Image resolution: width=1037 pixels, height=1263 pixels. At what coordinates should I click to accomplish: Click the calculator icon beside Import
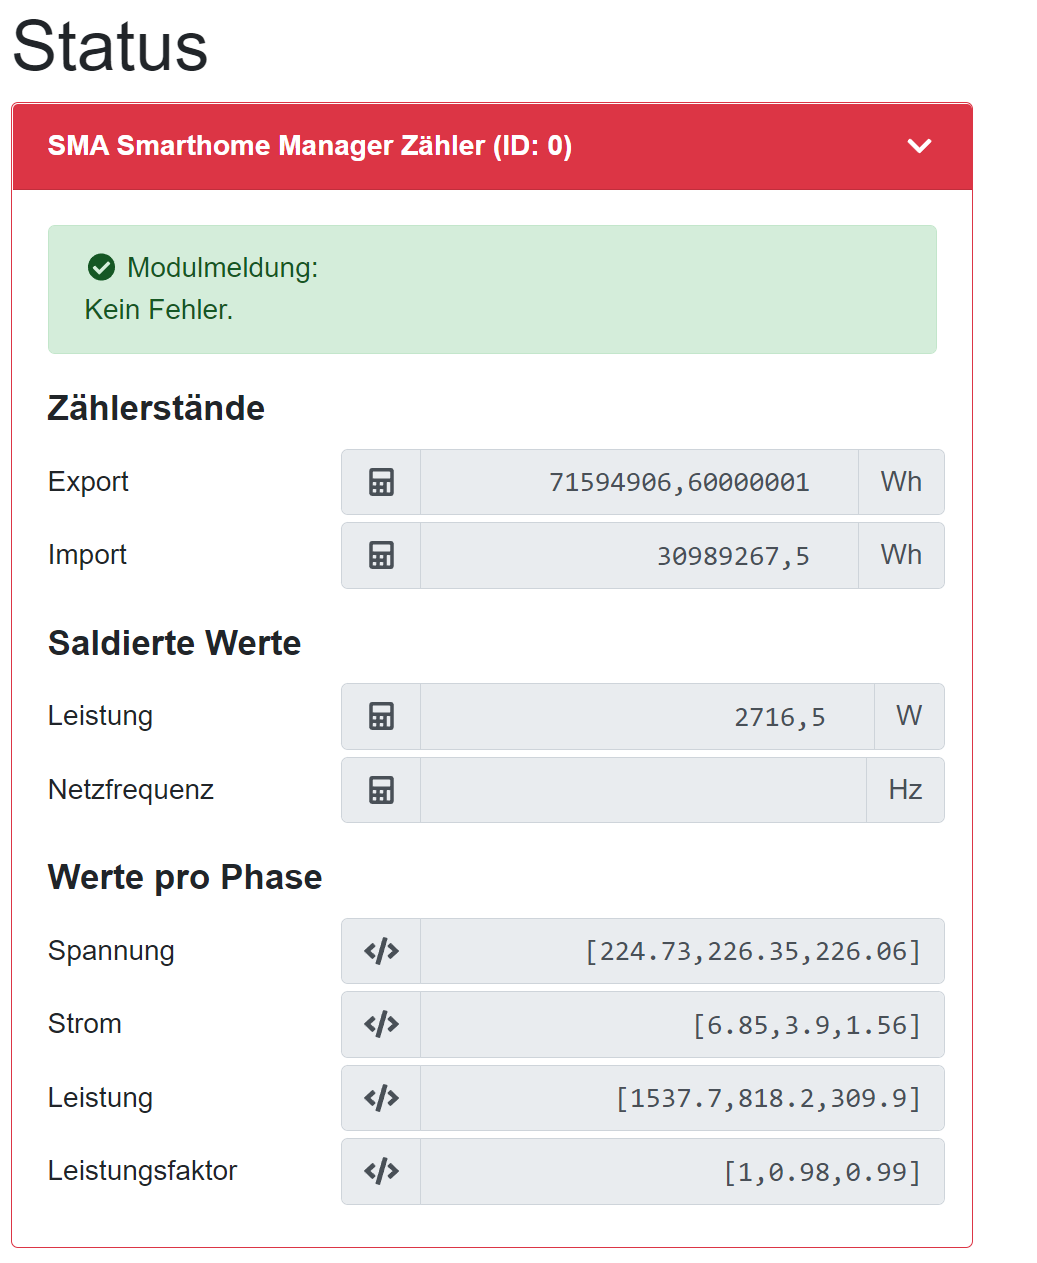point(381,555)
